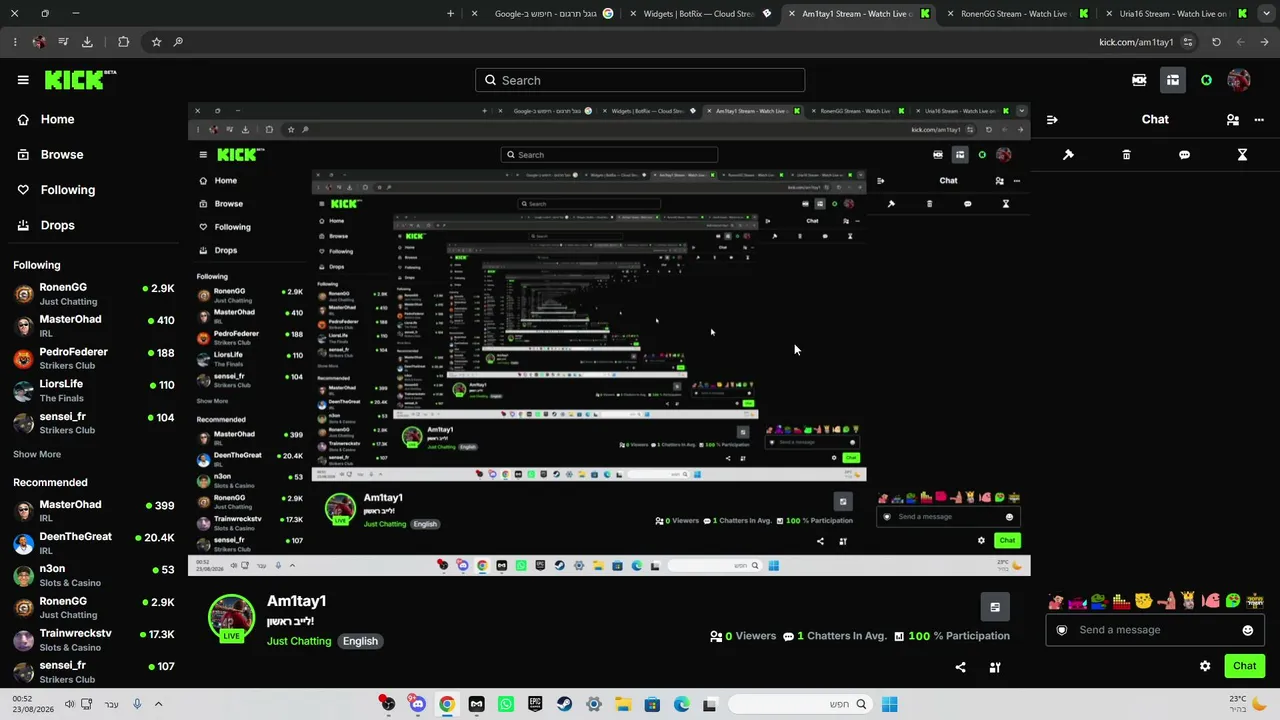Expand Following list with Show More

point(37,454)
